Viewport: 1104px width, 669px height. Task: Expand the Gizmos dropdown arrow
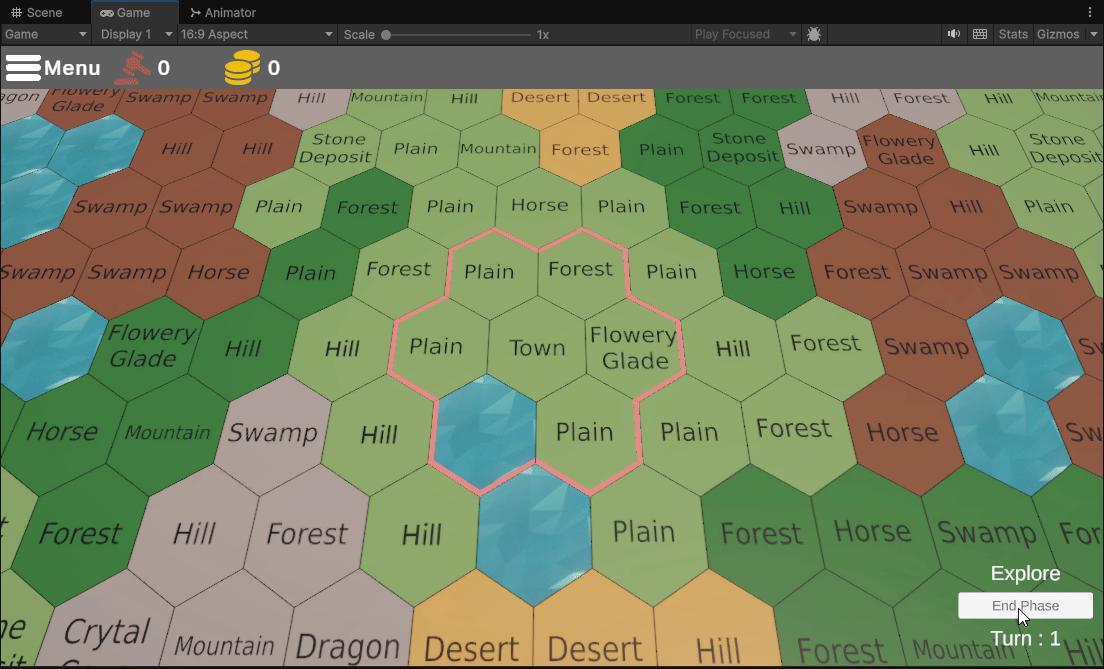[1093, 34]
